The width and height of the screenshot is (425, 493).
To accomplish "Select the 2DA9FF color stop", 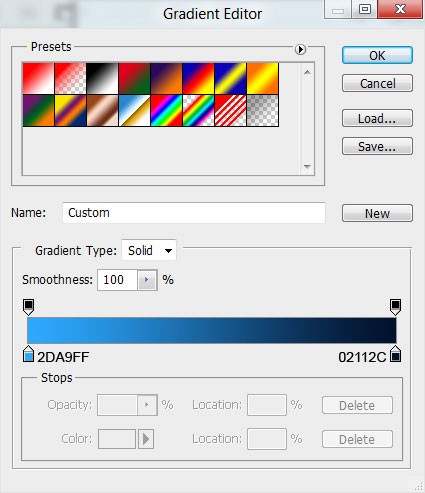I will [x=29, y=354].
